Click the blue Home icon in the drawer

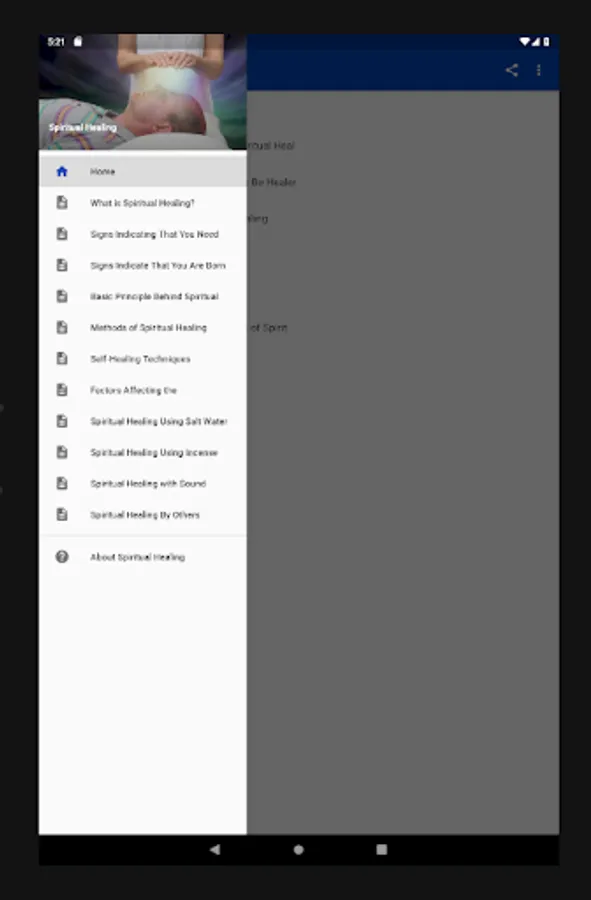point(62,171)
